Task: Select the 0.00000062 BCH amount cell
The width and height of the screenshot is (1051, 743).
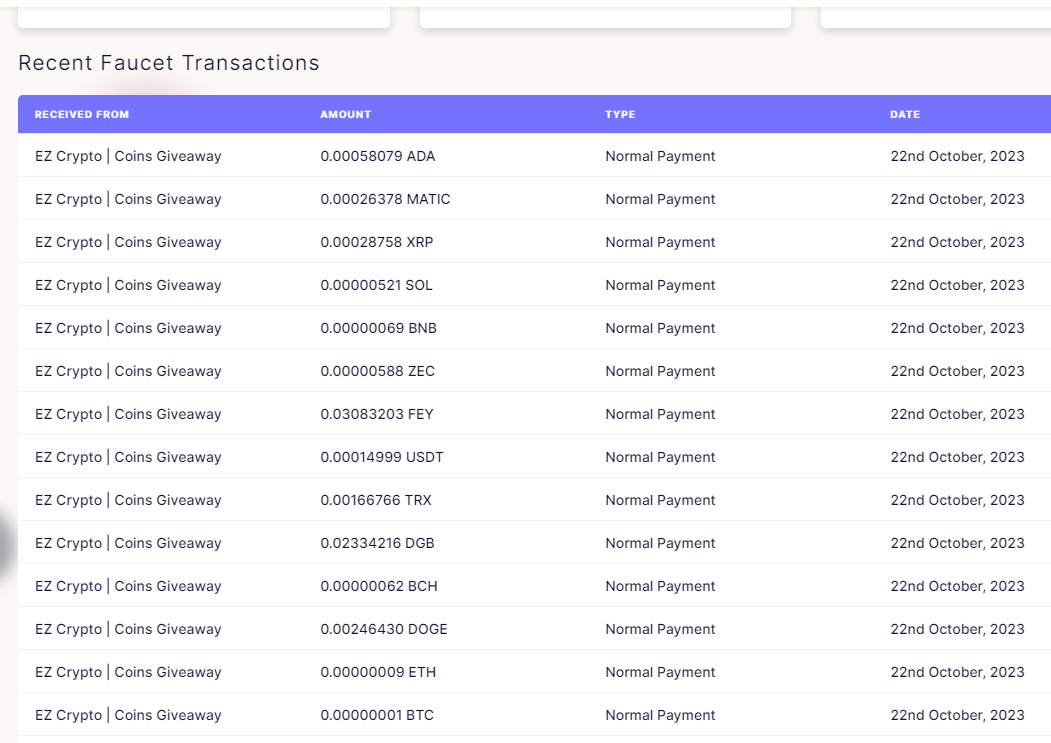Action: point(379,585)
